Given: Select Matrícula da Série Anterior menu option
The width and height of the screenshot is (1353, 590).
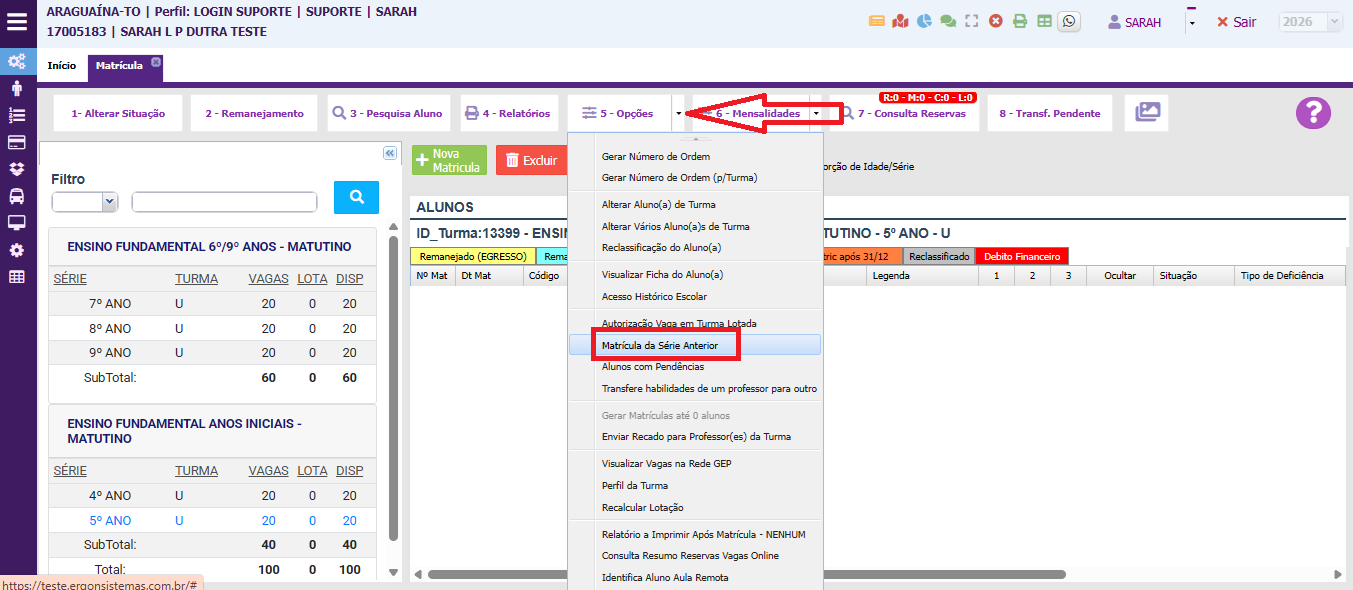Looking at the screenshot, I should click(659, 345).
